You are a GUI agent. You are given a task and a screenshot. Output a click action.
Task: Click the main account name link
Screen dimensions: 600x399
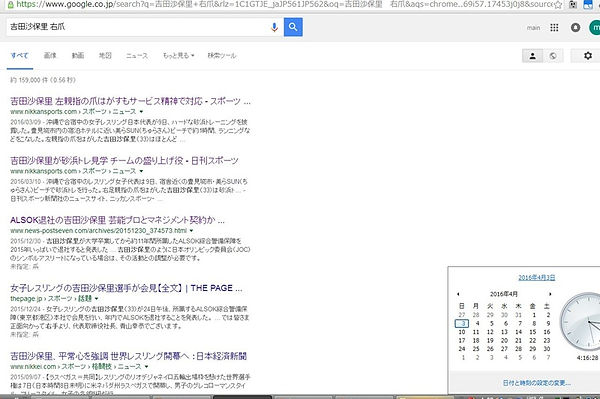tap(533, 28)
